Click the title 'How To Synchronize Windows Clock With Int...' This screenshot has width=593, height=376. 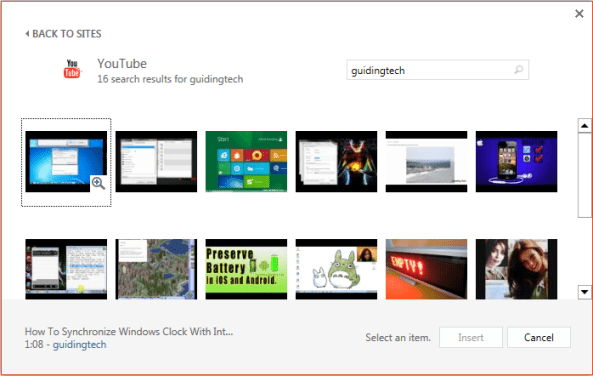tap(129, 331)
